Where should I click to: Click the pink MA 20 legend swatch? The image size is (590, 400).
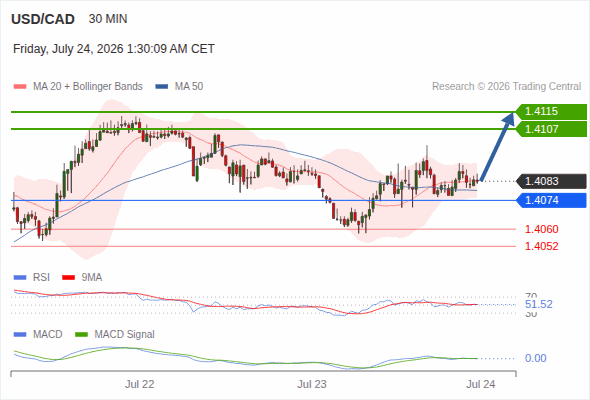tap(20, 87)
